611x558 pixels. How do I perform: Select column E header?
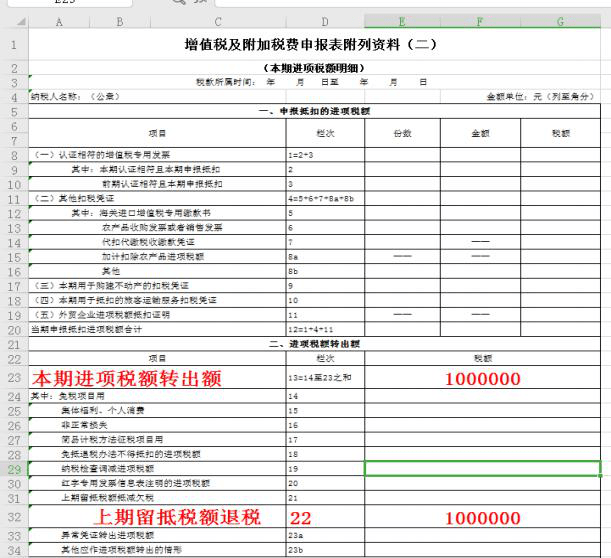click(x=402, y=22)
